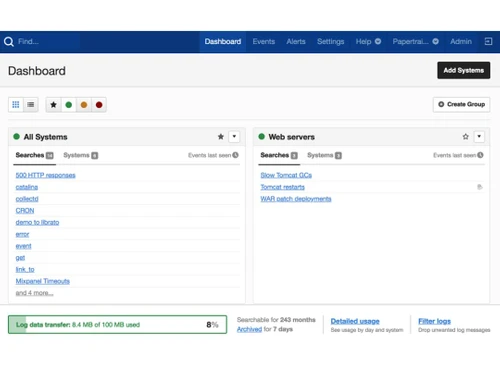Open the Archived link
500x375 pixels.
tap(249, 329)
